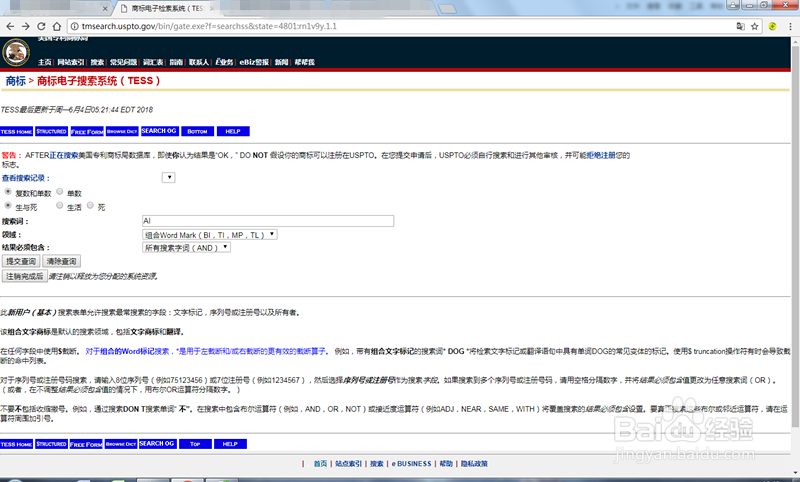This screenshot has width=800, height=482.
Task: Switch to the 商标电子检索系统 browser tab
Action: [x=167, y=9]
